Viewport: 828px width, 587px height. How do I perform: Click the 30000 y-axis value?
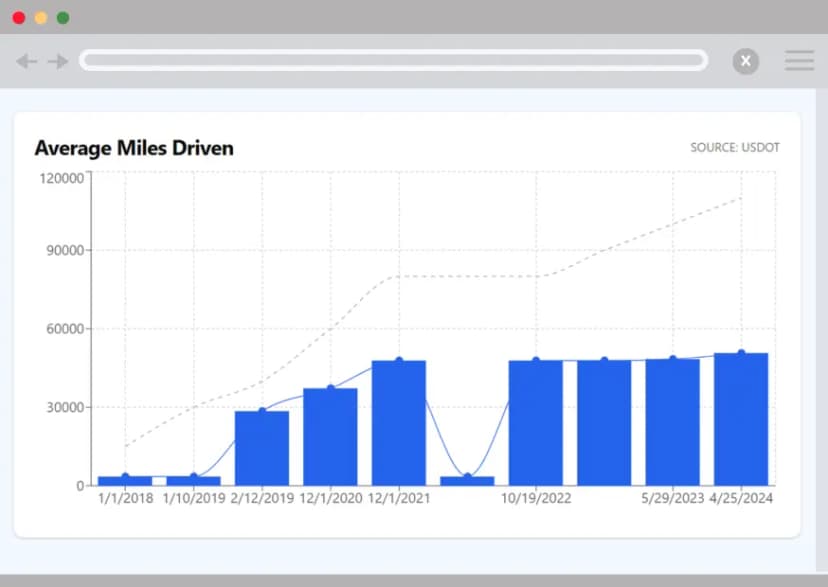(65, 408)
